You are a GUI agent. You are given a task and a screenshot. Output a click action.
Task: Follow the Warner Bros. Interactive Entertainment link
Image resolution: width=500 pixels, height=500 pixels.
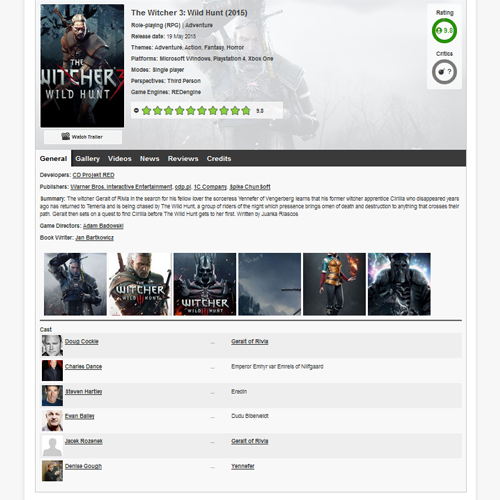click(x=121, y=187)
